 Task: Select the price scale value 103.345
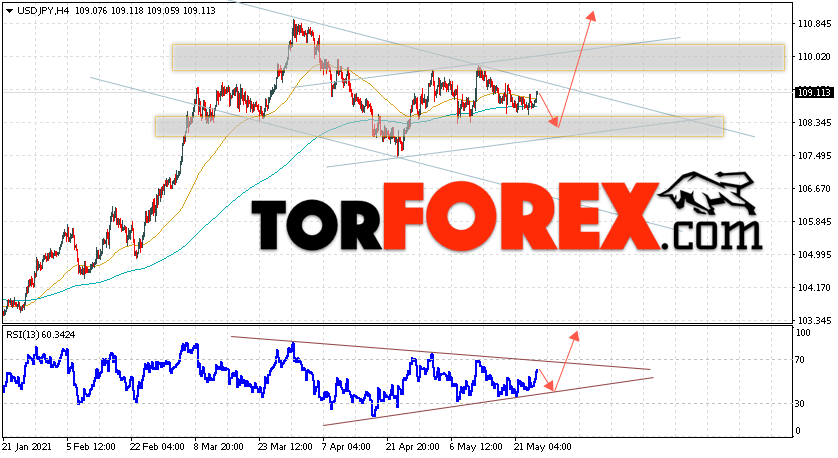[814, 321]
